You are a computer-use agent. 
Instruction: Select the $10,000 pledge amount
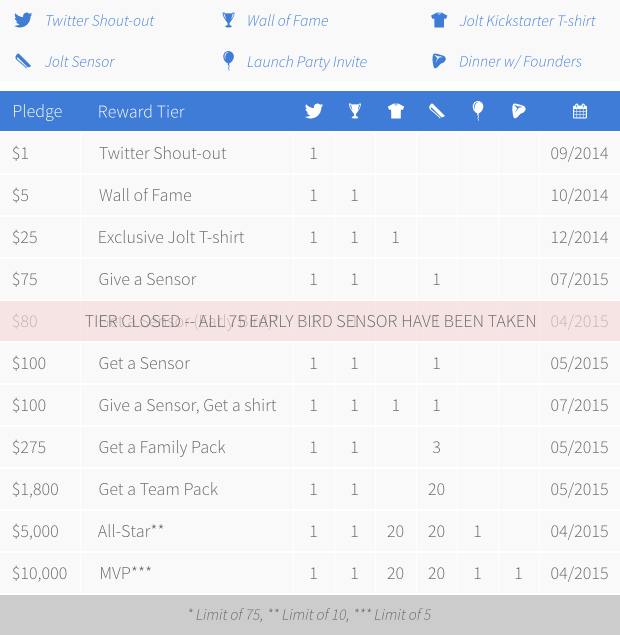[39, 573]
